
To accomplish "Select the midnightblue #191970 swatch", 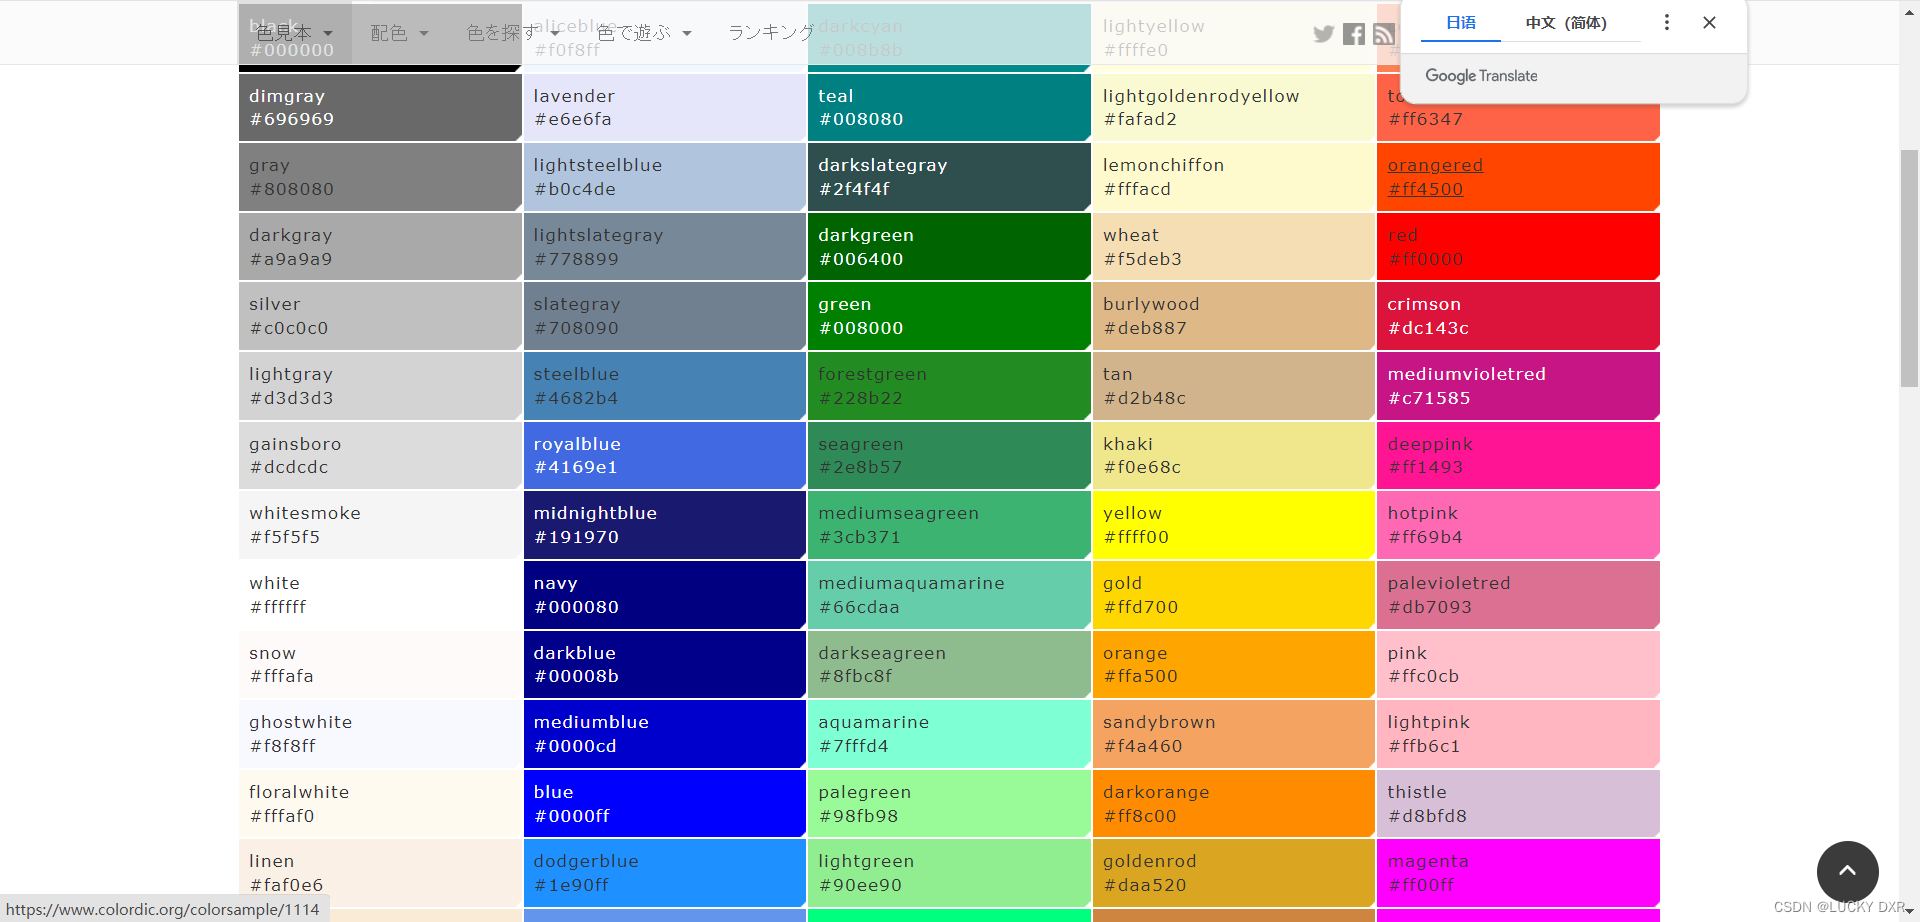I will pyautogui.click(x=665, y=525).
